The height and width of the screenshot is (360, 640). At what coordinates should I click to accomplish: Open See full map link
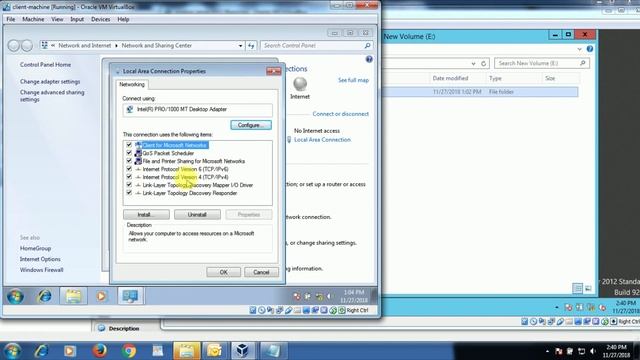(x=353, y=80)
